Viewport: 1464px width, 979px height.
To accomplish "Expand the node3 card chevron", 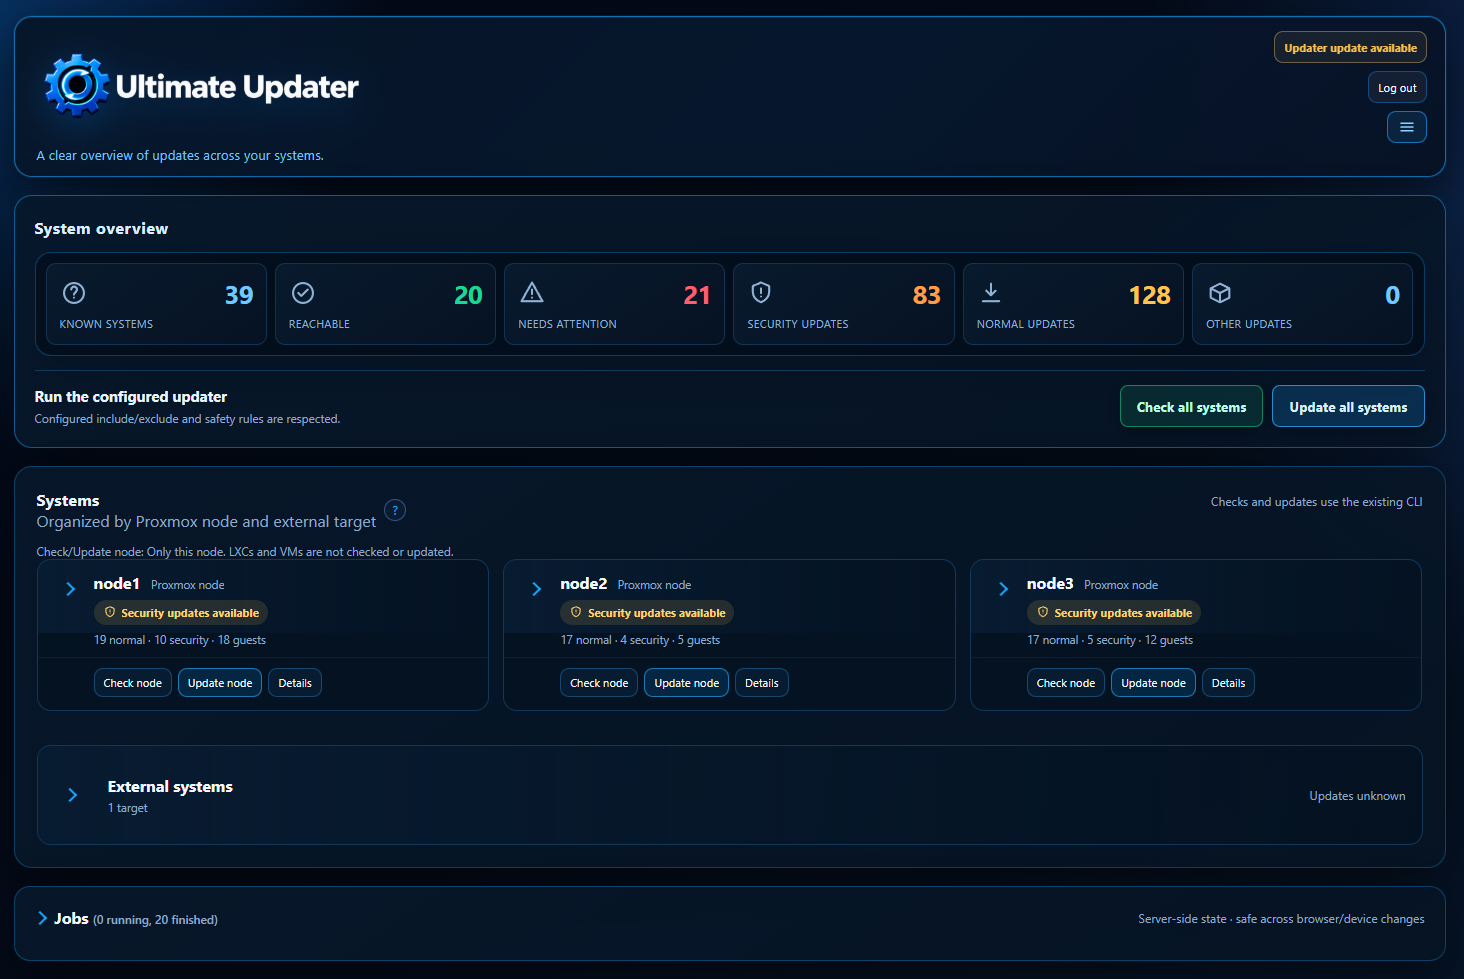I will 1003,589.
